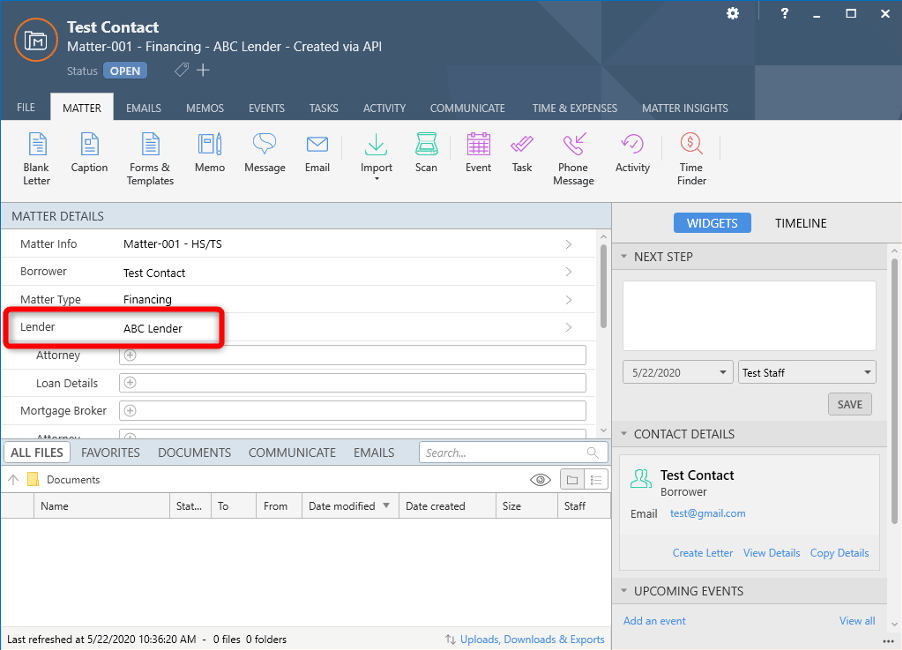The width and height of the screenshot is (902, 650).
Task: Expand the Matter Info row
Action: point(568,244)
